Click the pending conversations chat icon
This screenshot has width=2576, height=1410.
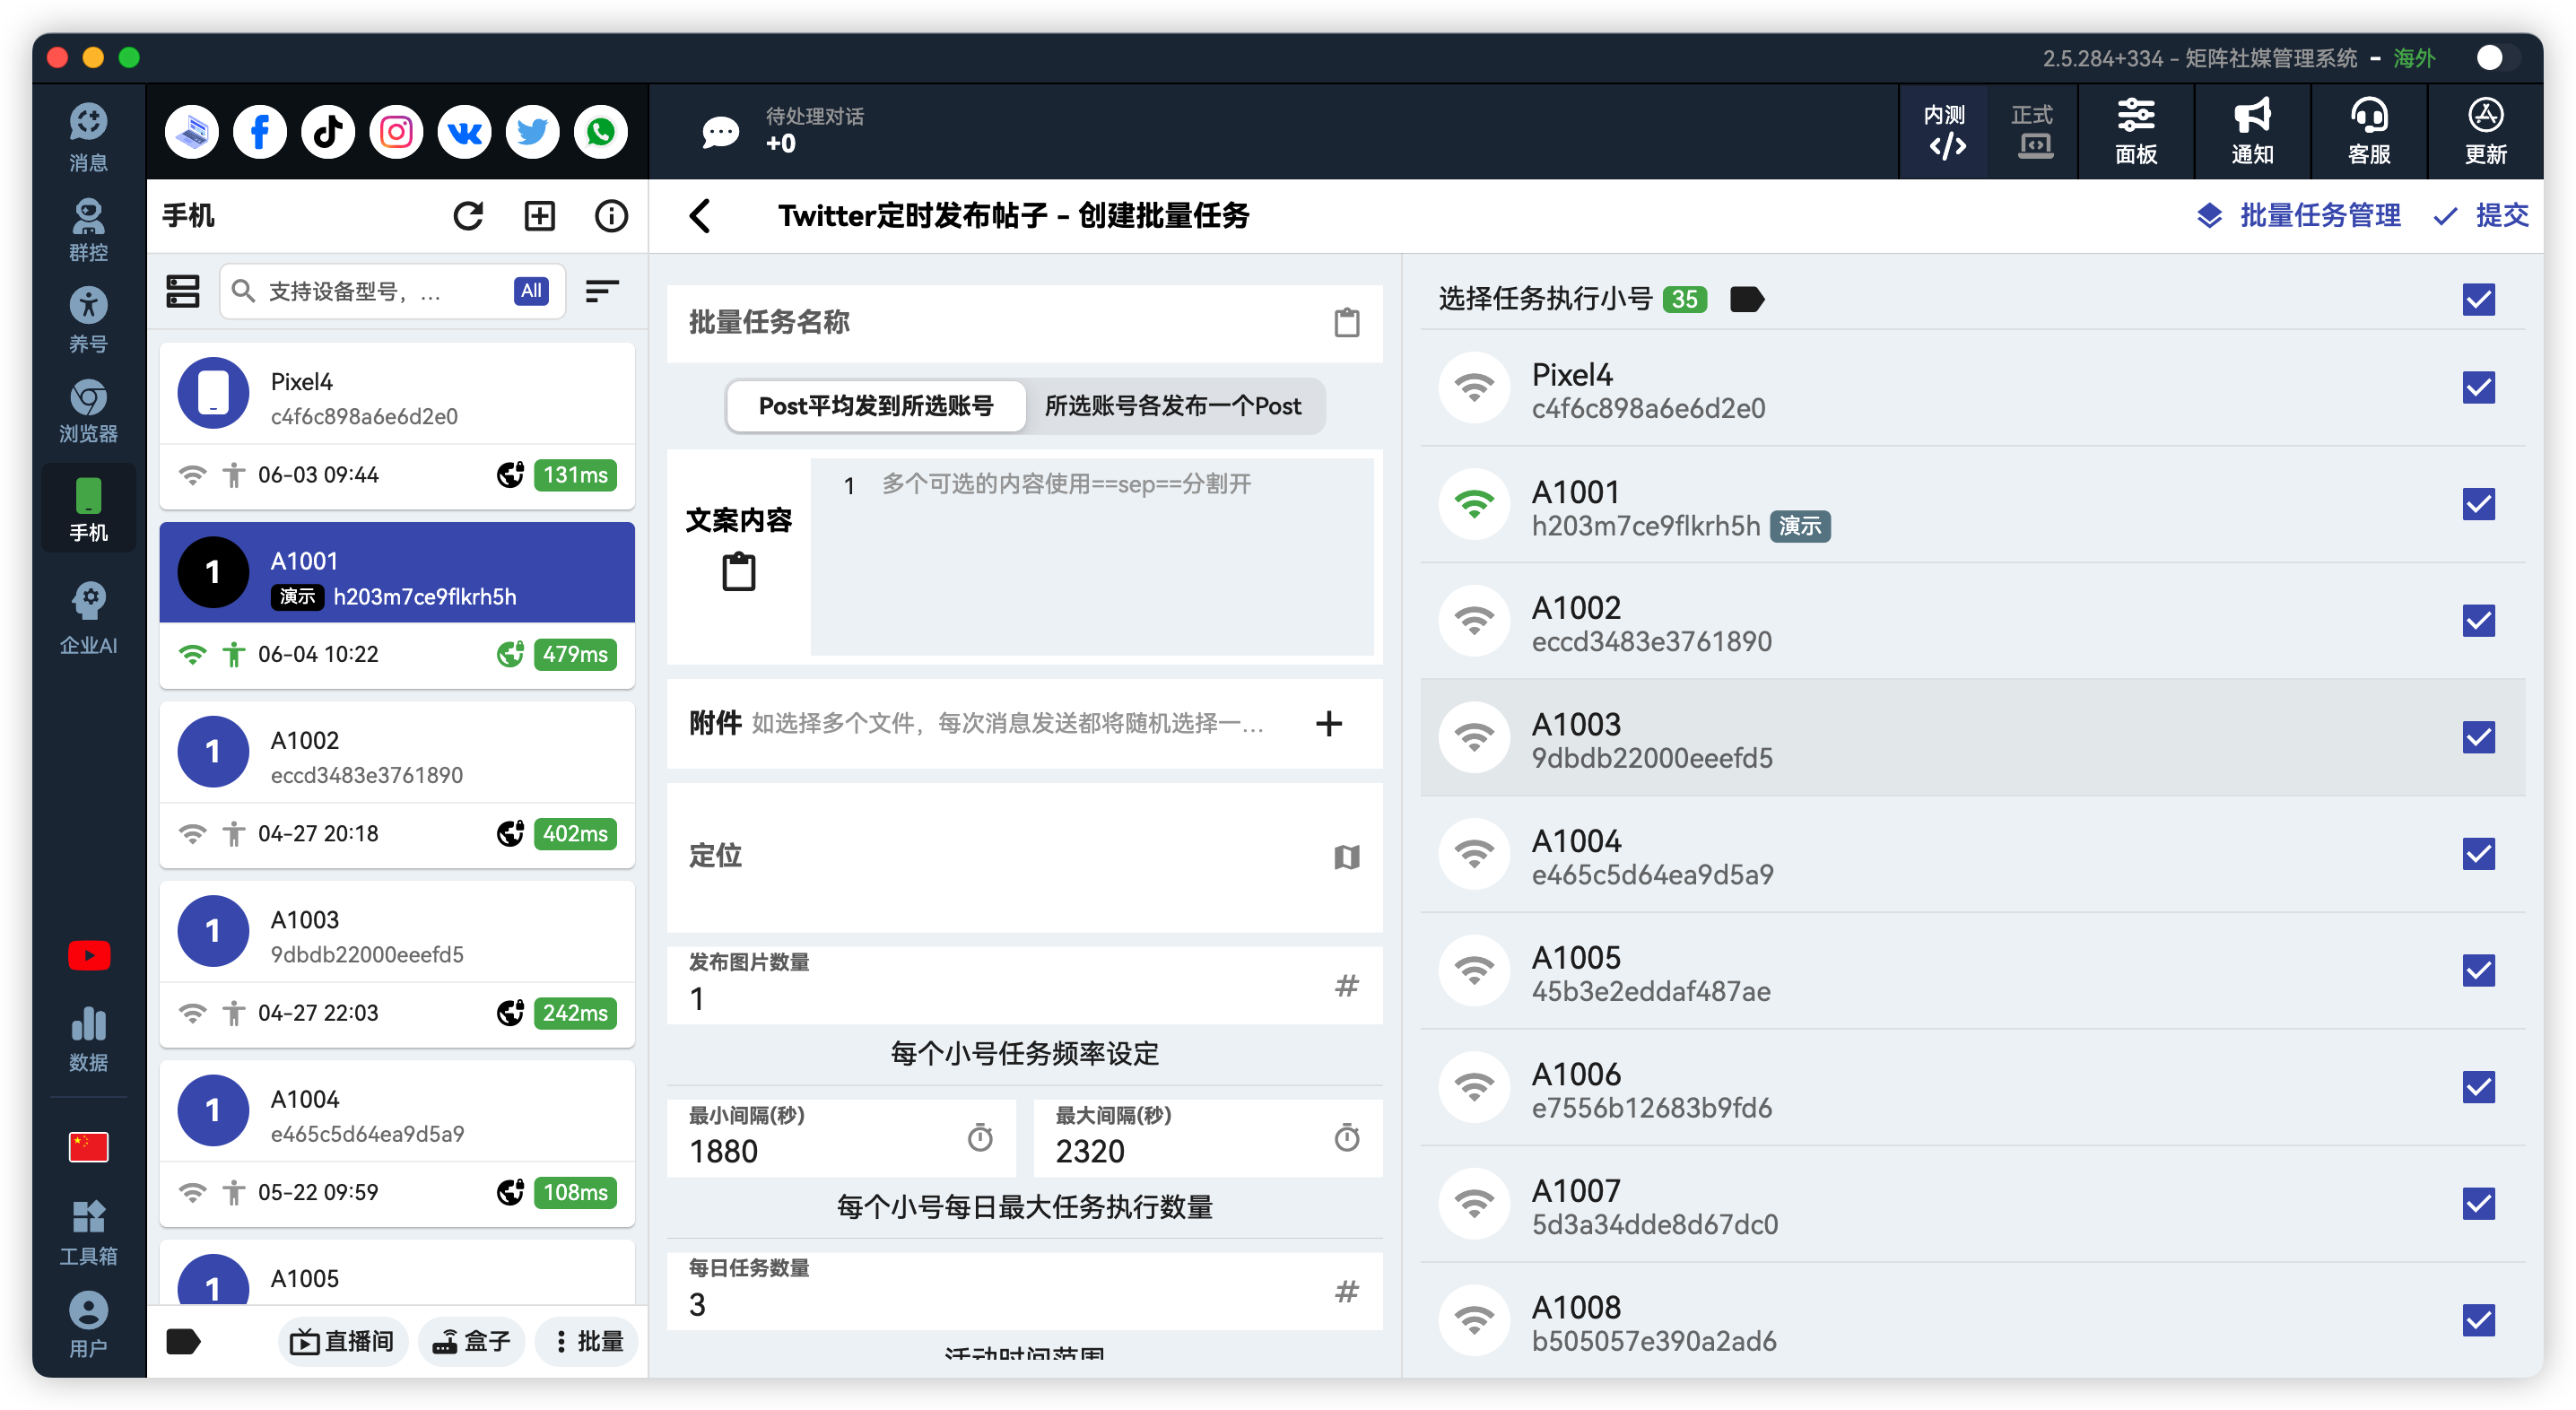coord(720,132)
